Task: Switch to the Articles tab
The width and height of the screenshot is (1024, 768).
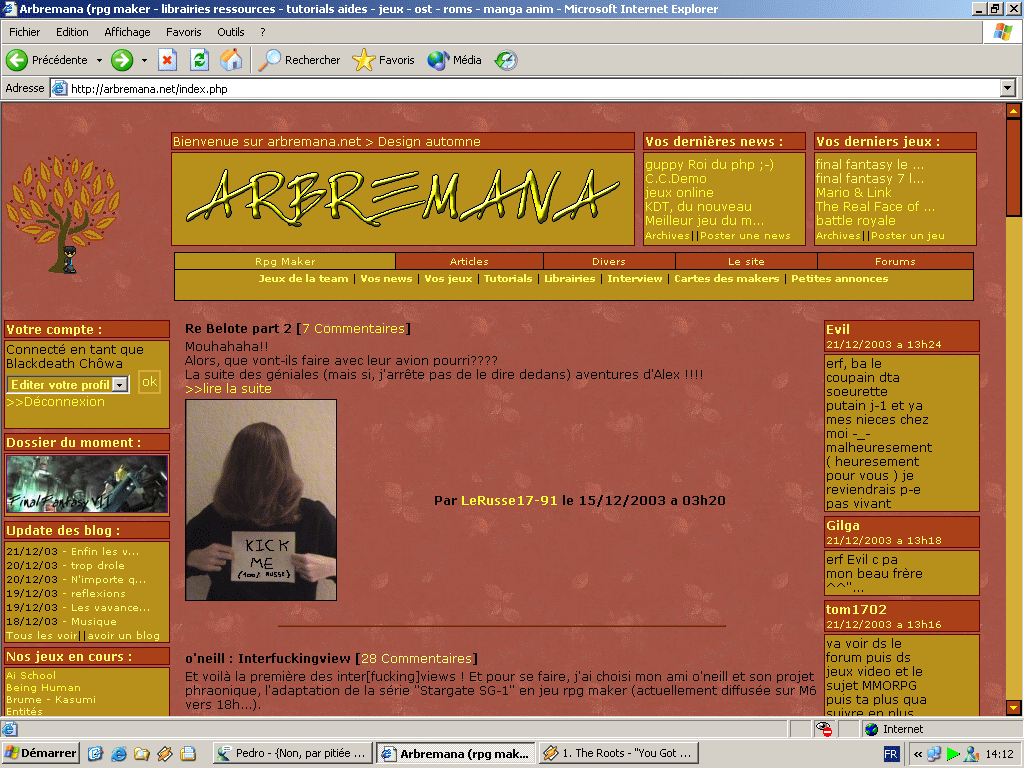Action: coord(469,261)
